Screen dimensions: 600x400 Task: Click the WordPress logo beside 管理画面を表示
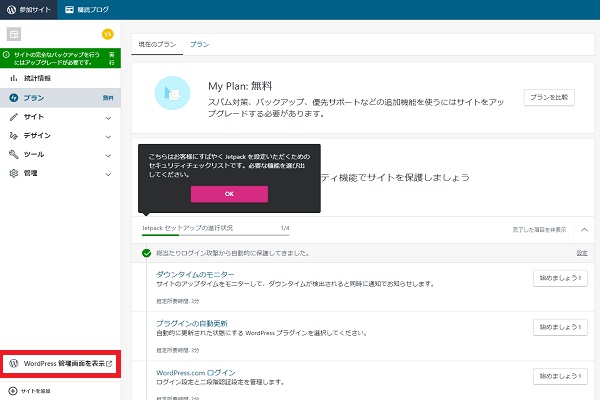[x=14, y=363]
